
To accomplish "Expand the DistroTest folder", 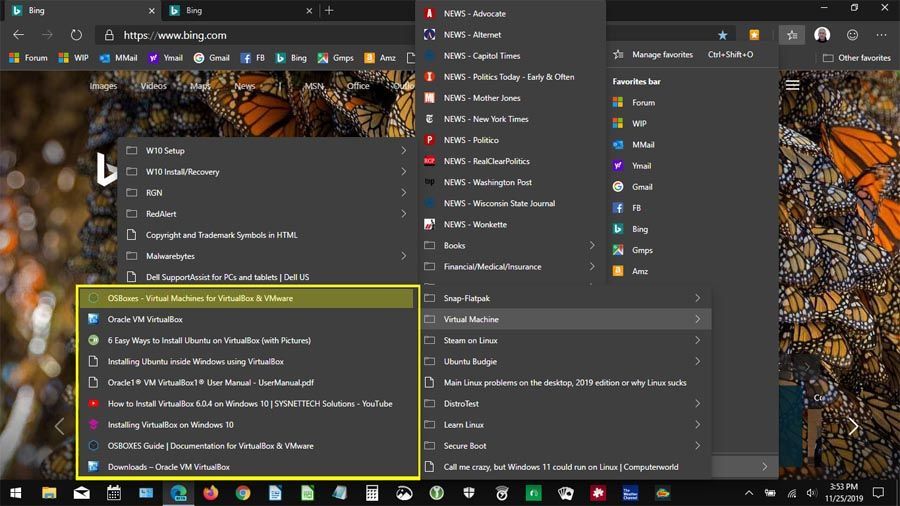I will (565, 403).
